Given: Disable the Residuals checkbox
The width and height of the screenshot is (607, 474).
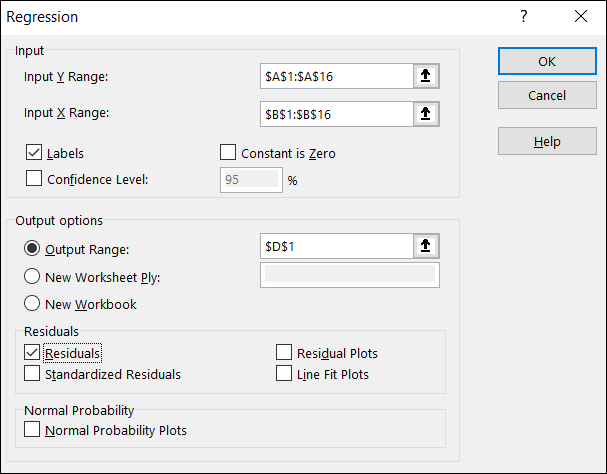Looking at the screenshot, I should [34, 352].
